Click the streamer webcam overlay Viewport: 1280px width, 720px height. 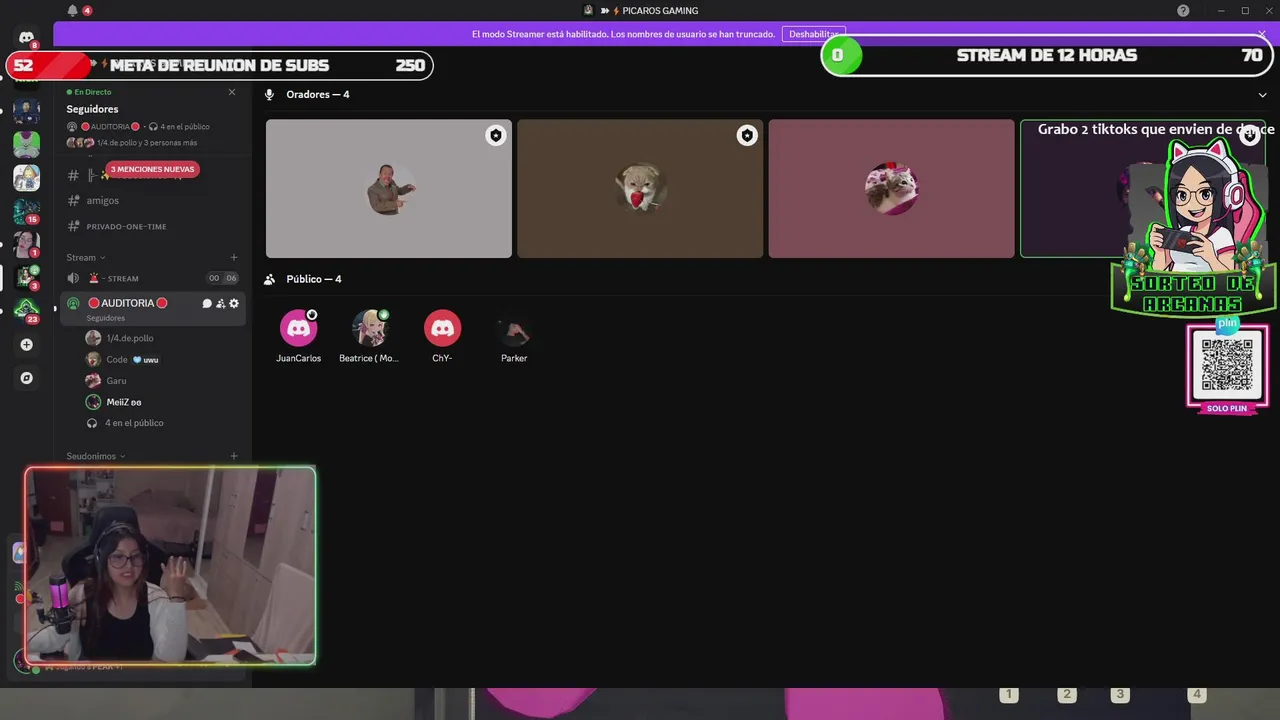pyautogui.click(x=170, y=566)
